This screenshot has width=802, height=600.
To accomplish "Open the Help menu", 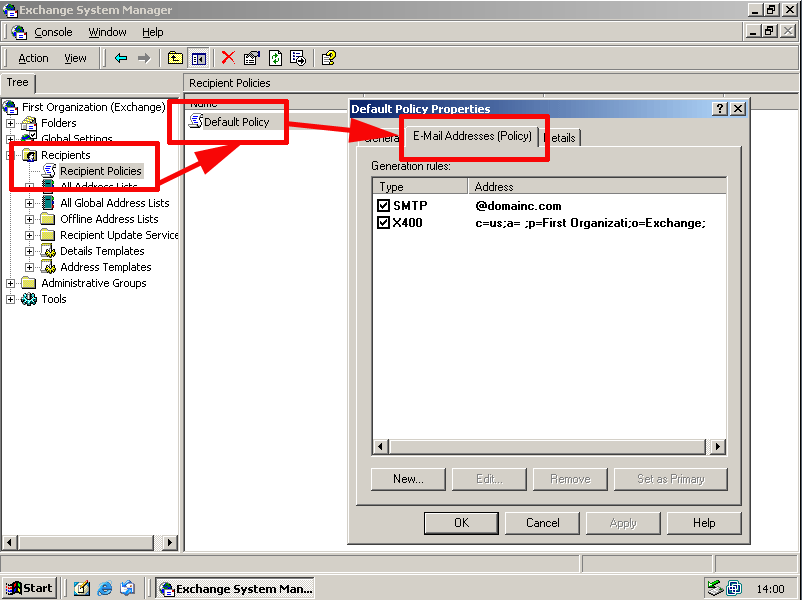I will 152,32.
